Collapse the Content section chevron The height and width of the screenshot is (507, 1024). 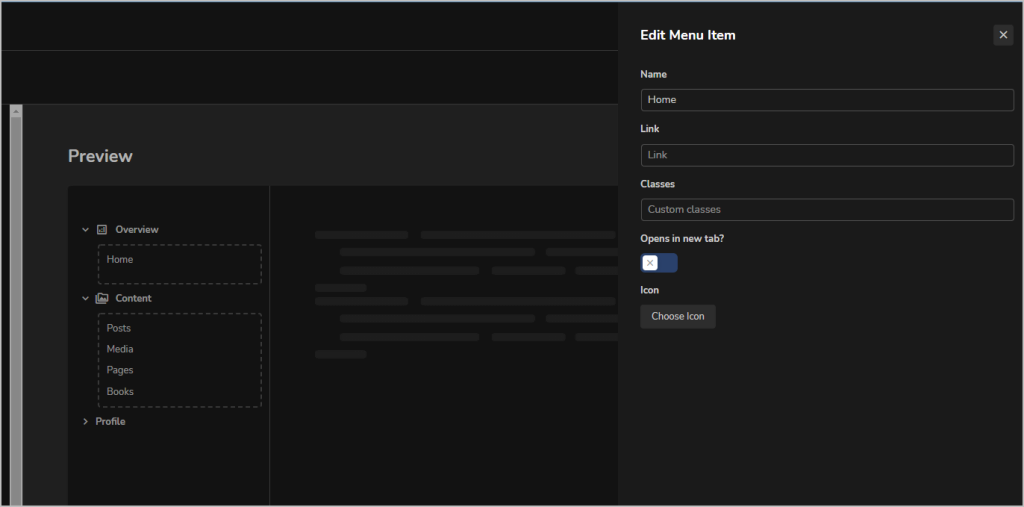pyautogui.click(x=86, y=298)
